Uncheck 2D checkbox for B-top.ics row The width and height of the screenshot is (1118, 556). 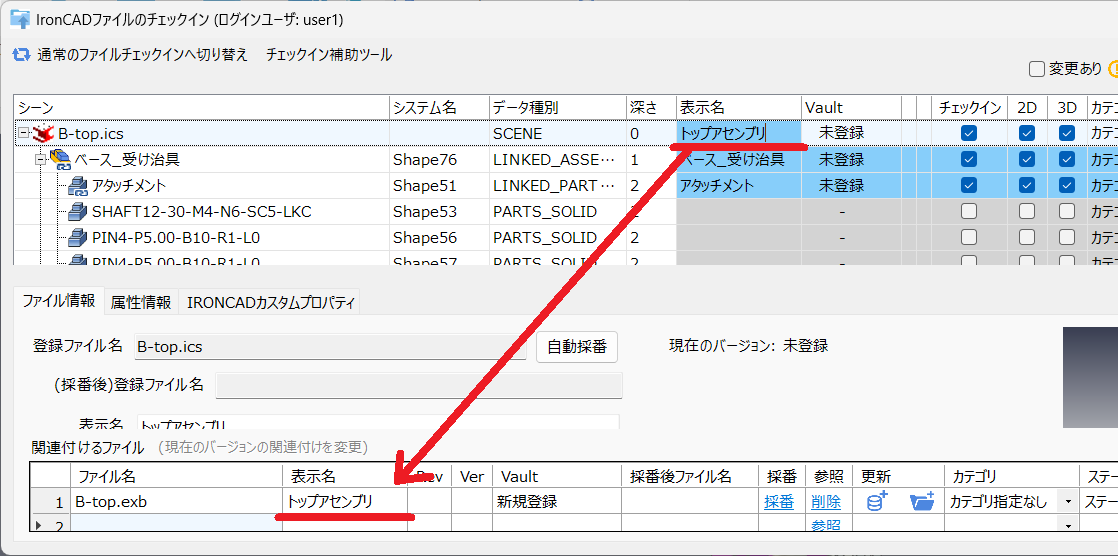pyautogui.click(x=1027, y=133)
